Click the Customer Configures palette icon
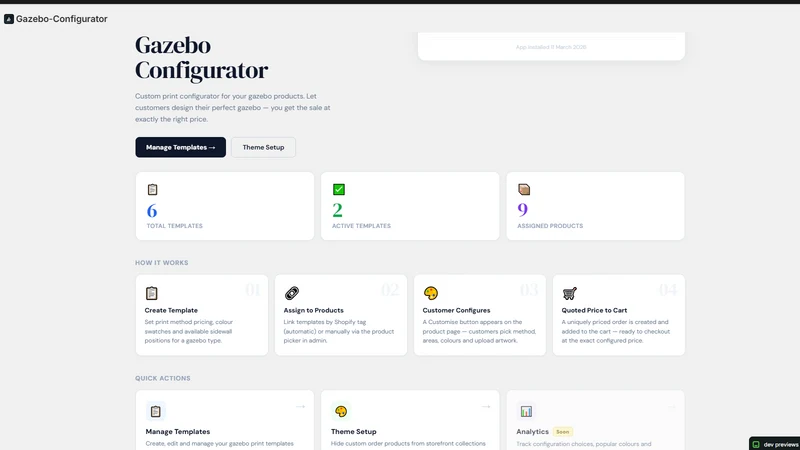The image size is (800, 450). [x=431, y=293]
